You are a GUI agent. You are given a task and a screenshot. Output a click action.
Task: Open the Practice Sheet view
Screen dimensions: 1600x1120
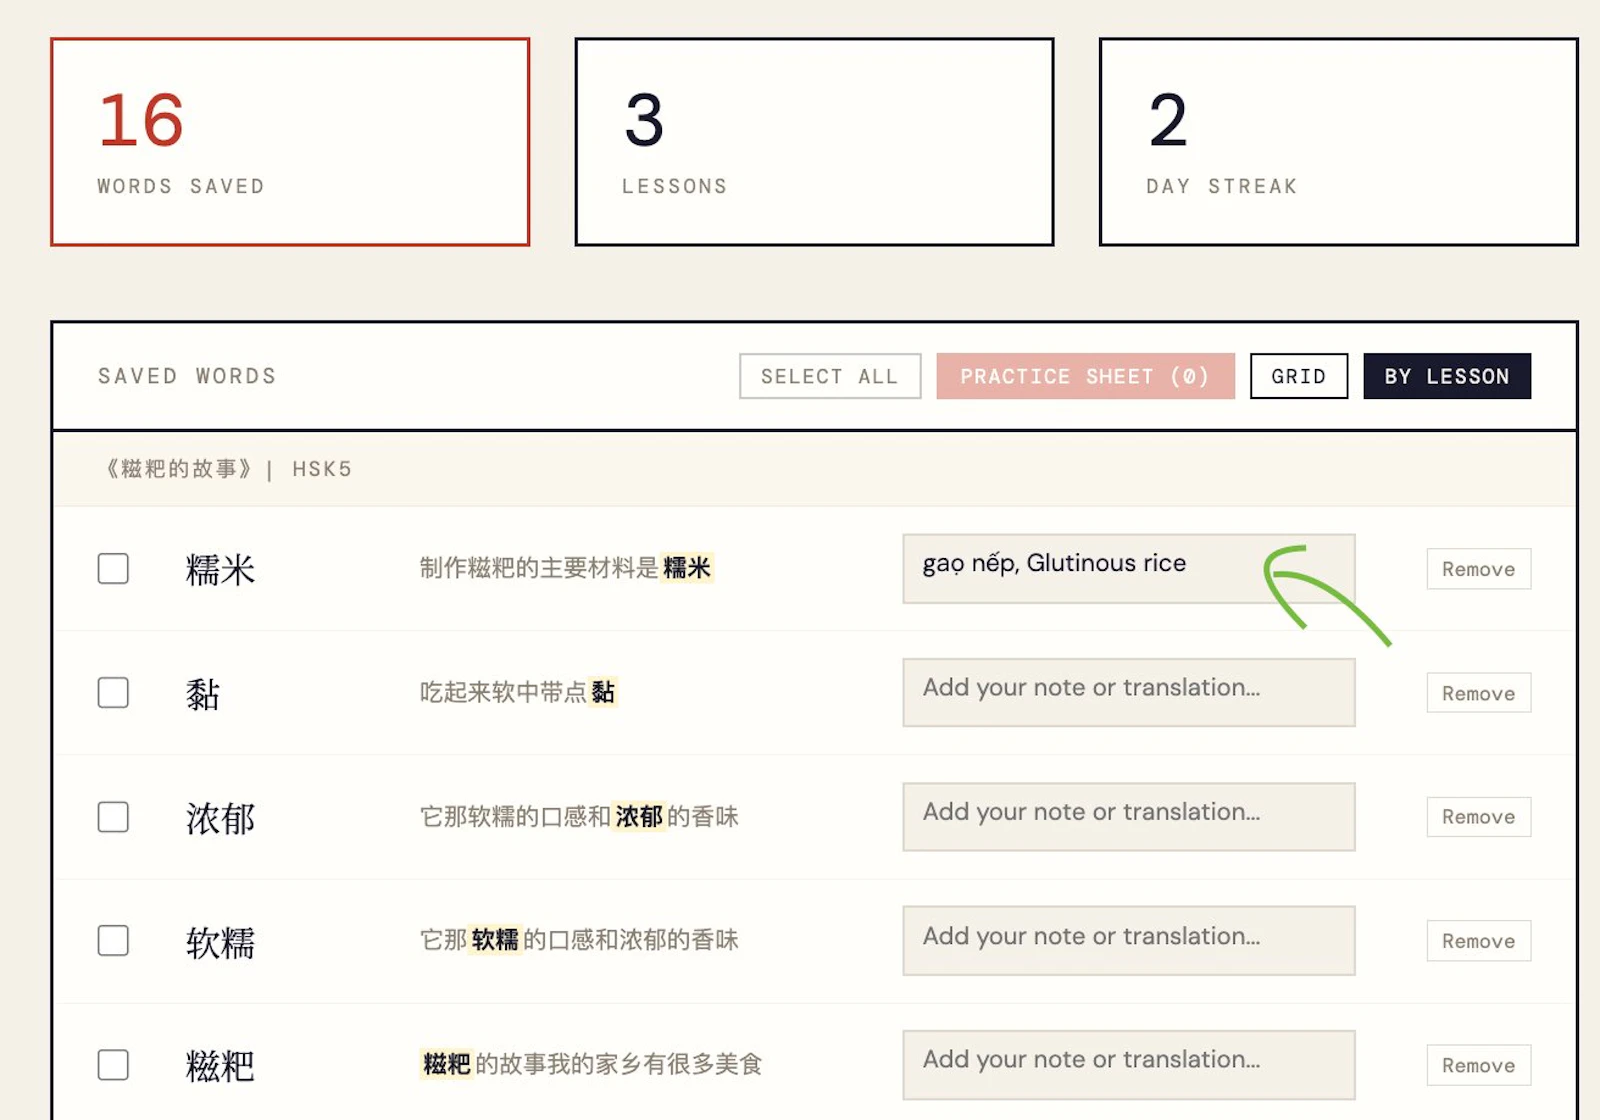tap(1086, 376)
